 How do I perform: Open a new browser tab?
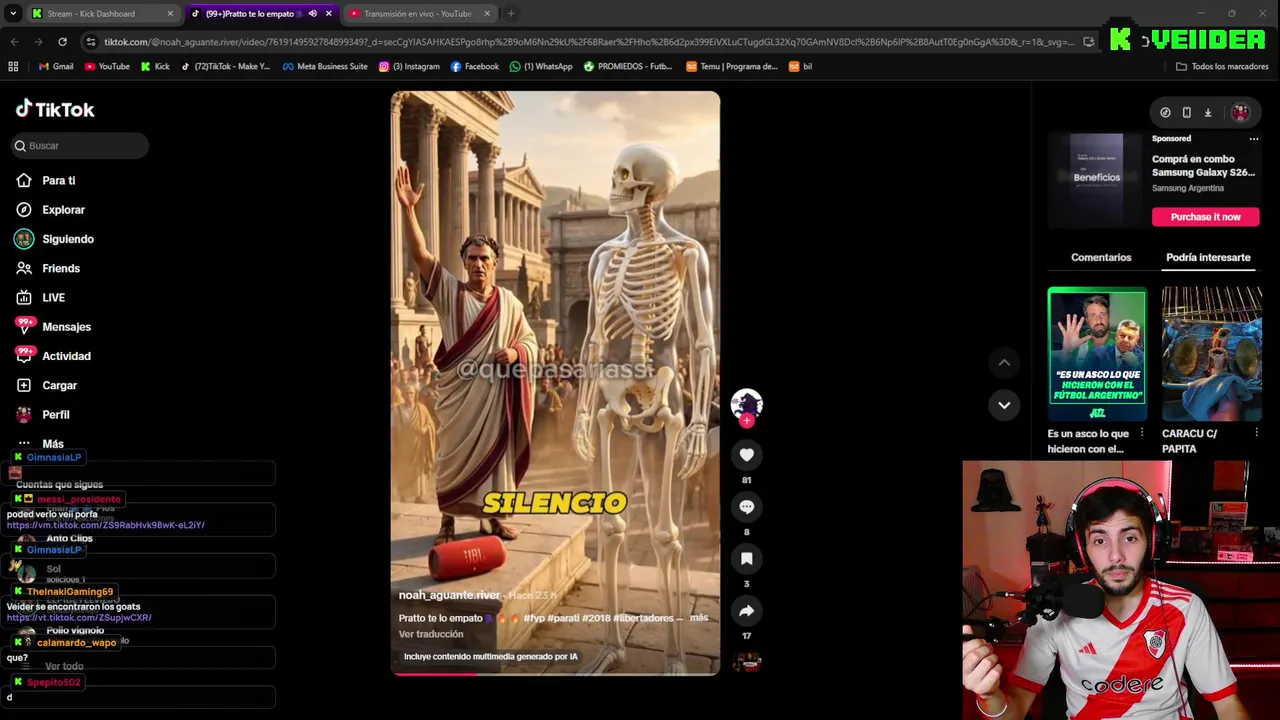click(x=511, y=14)
